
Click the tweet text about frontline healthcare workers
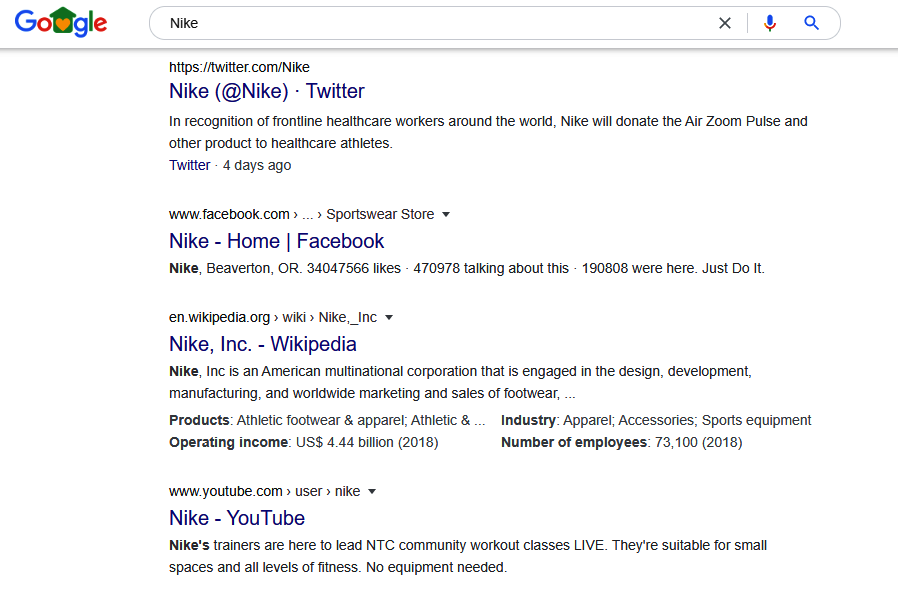click(x=488, y=132)
